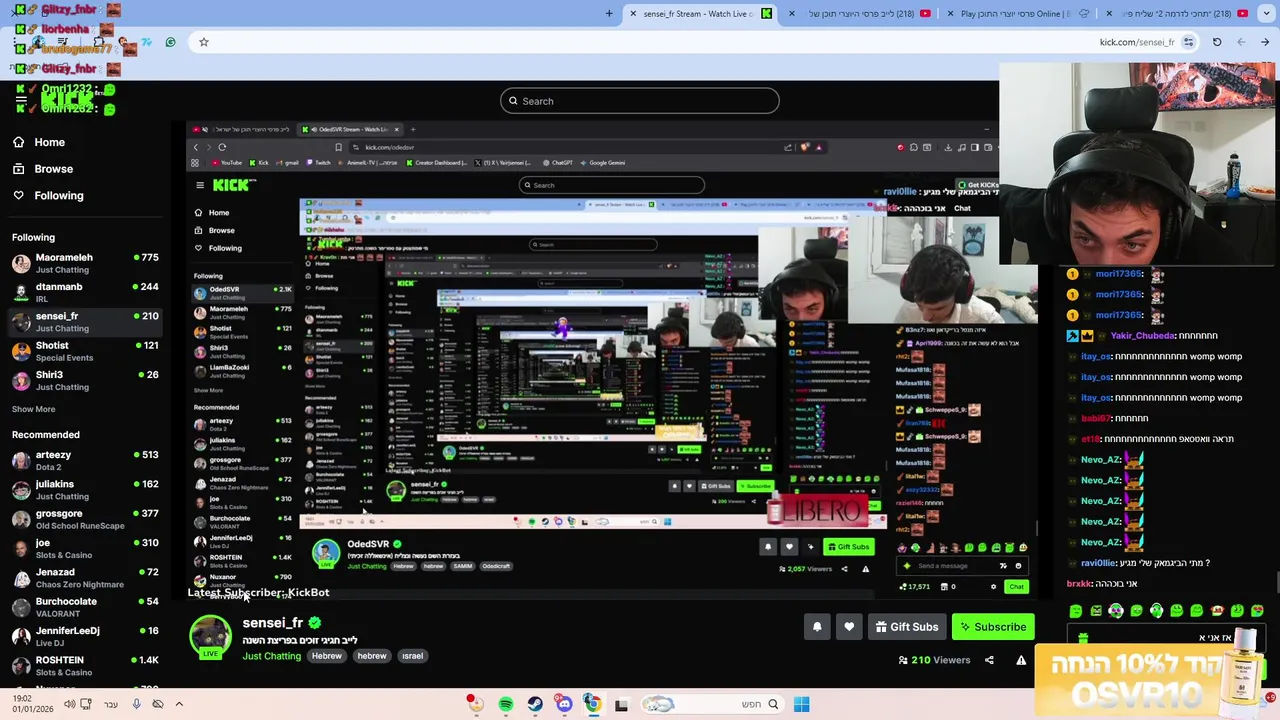
Task: Click green extension icon in browser toolbar
Action: point(170,42)
